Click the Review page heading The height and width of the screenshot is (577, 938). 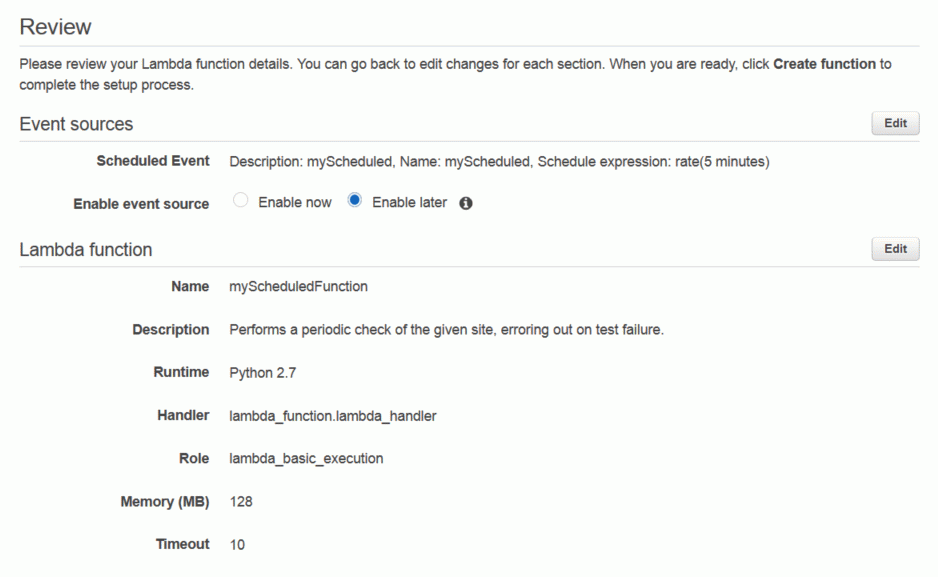pos(55,27)
